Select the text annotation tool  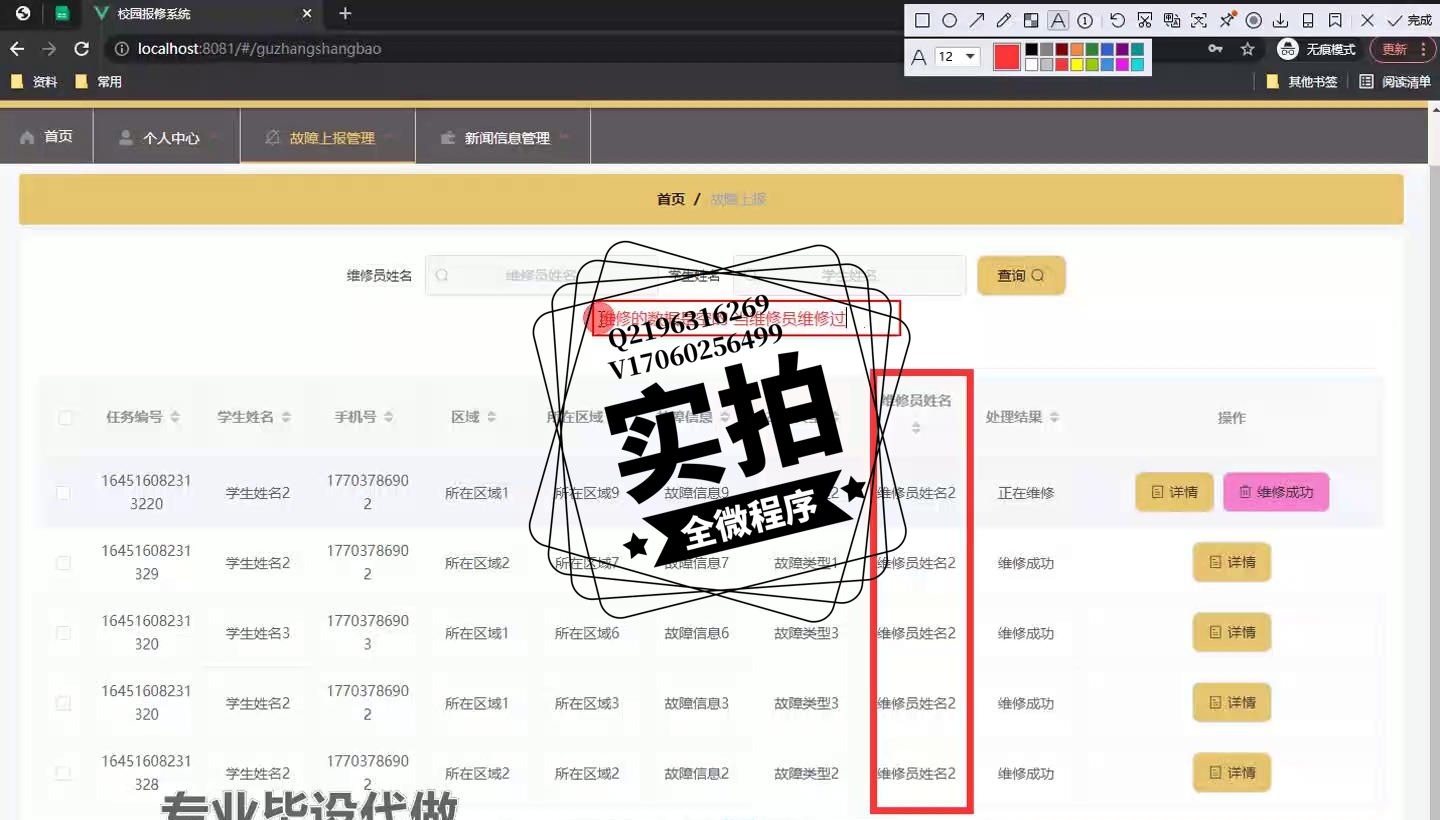[x=1058, y=20]
